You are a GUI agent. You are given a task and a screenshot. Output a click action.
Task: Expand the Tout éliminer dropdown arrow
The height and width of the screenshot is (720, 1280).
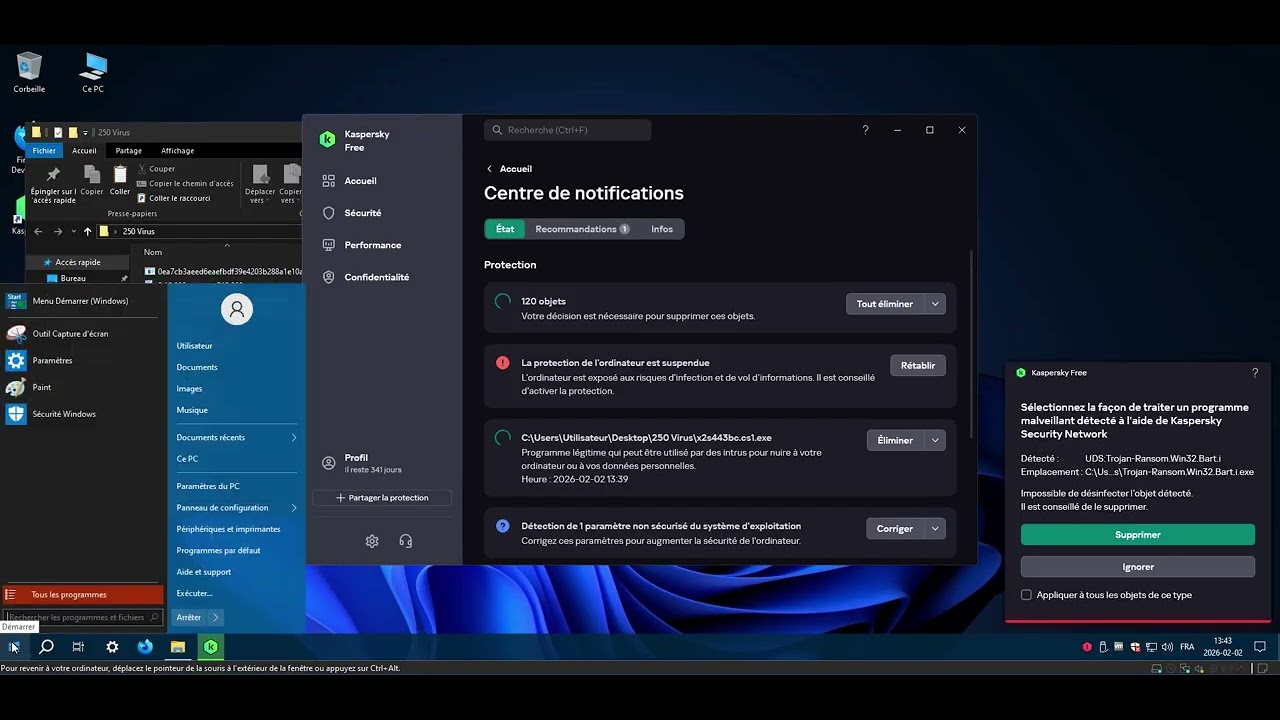(935, 304)
